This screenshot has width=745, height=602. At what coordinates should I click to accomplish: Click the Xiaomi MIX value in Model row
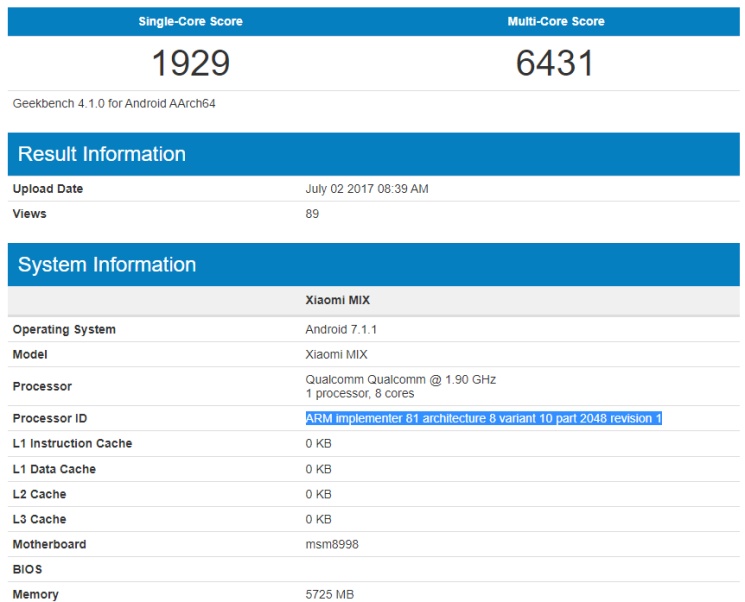point(336,355)
